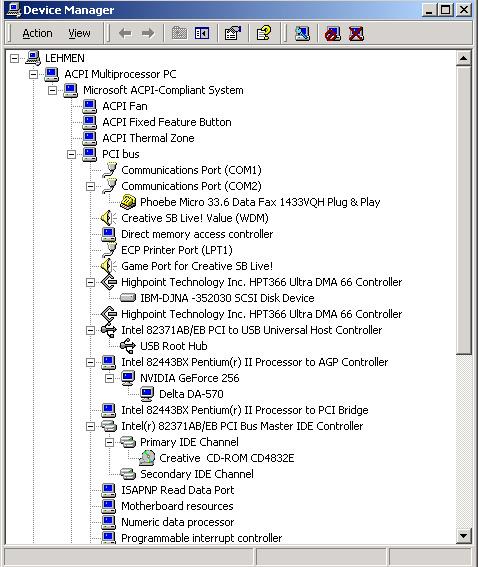Click the Uninstall device toolbar icon
This screenshot has height=567, width=478.
point(356,34)
